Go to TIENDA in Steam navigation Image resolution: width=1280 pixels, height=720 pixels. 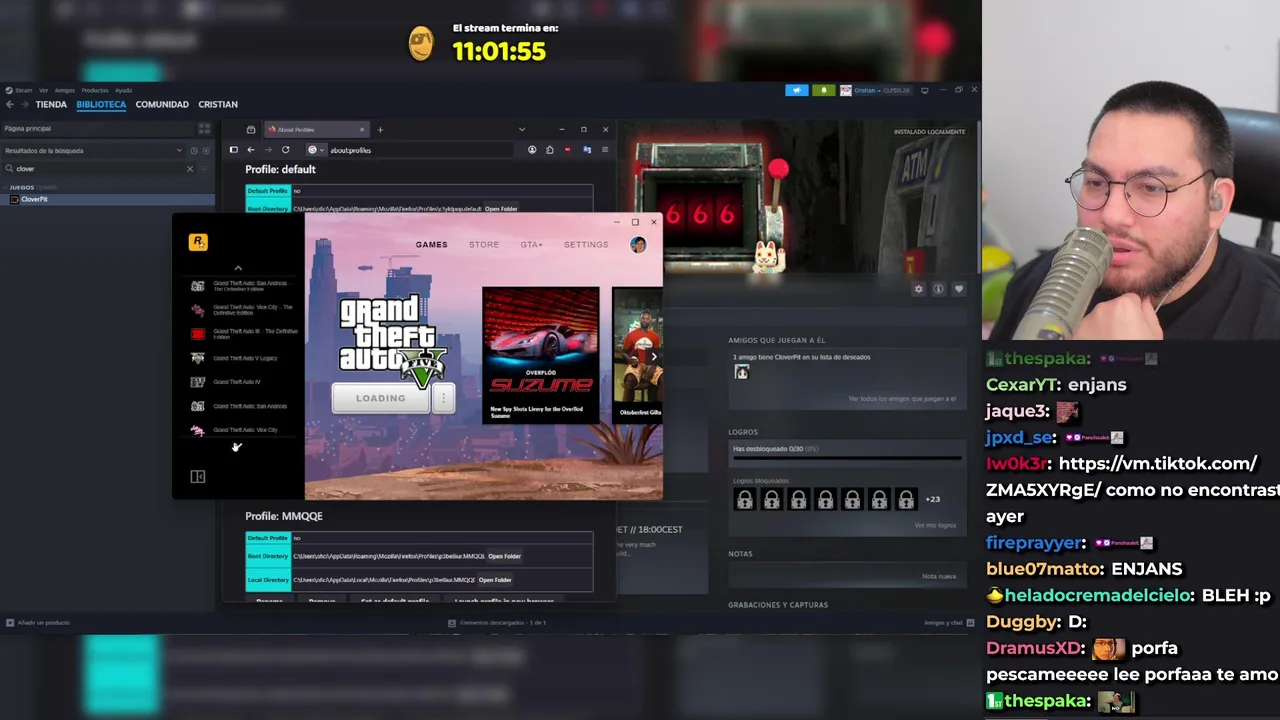pos(51,104)
